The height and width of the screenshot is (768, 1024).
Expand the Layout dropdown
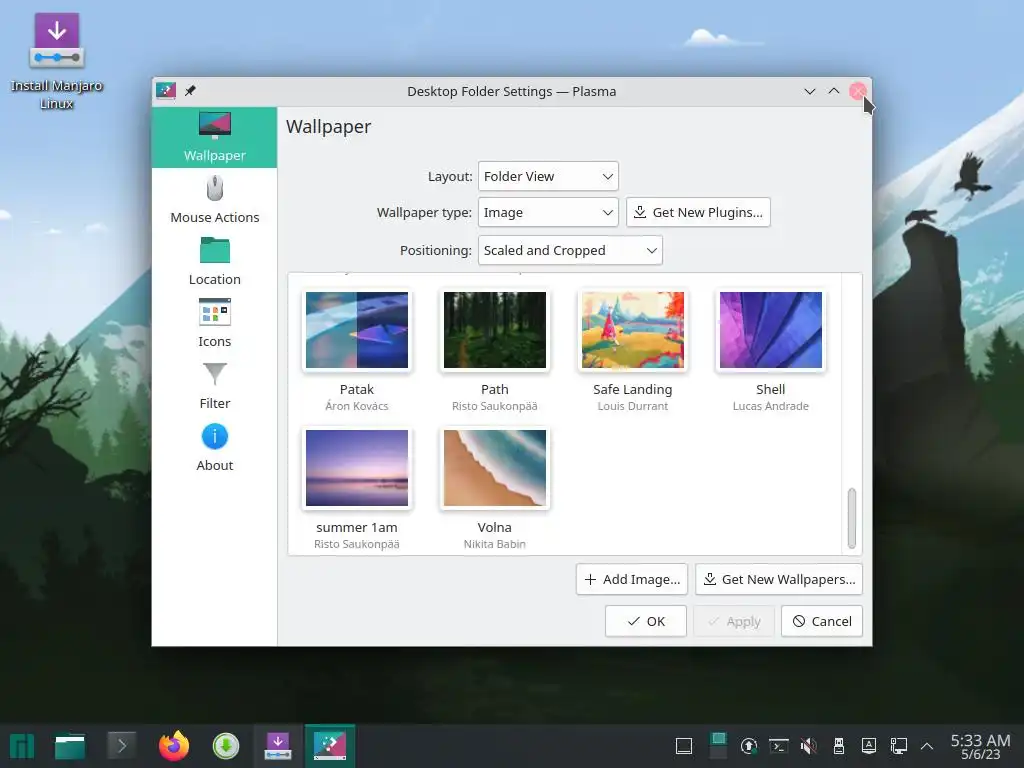click(548, 176)
